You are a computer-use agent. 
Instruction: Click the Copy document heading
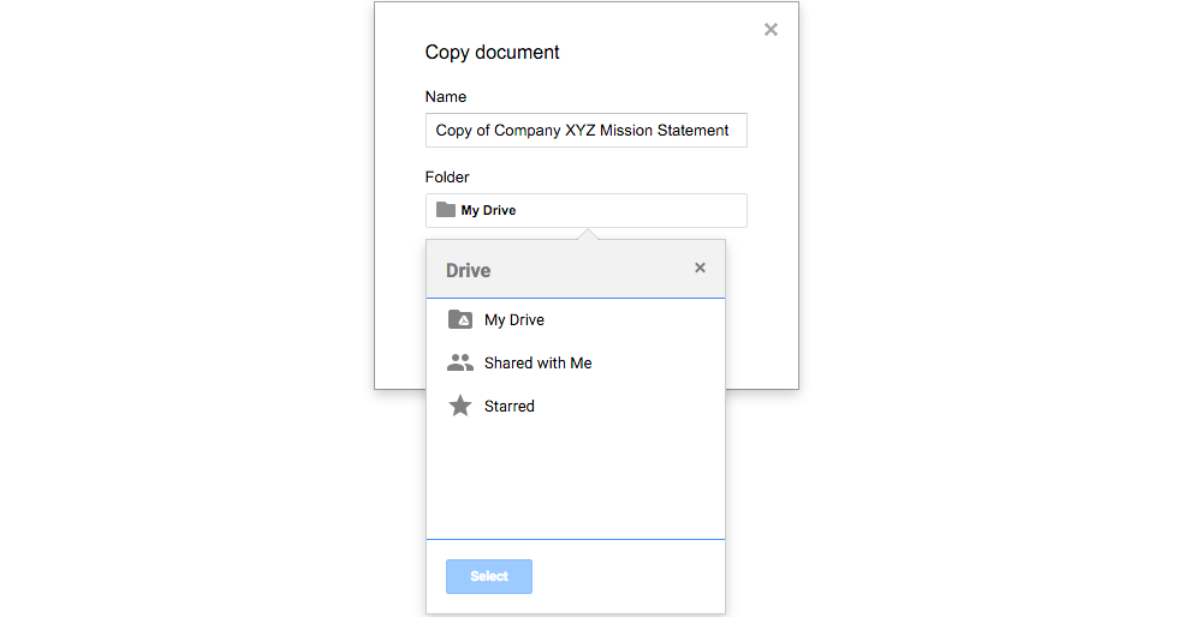coord(492,52)
